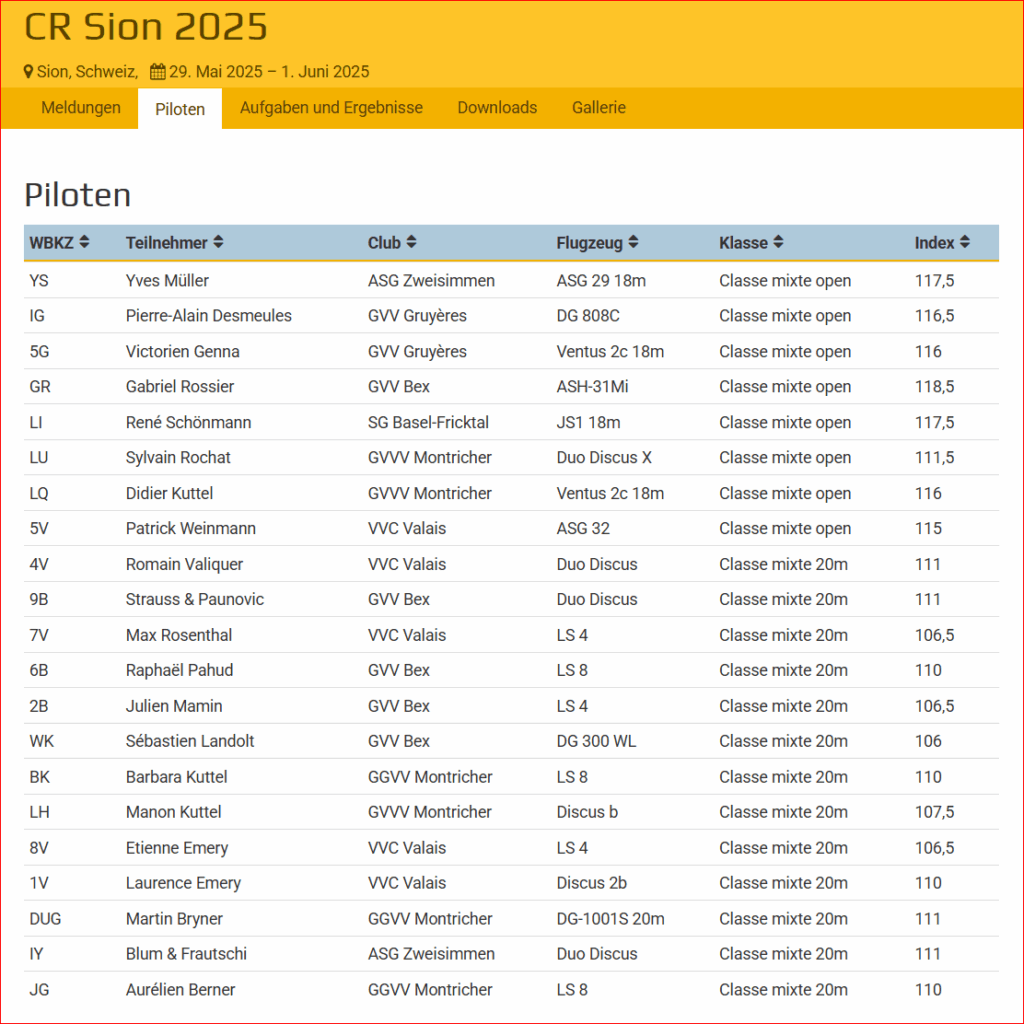
Task: Select the Yves Müller row
Action: pos(511,281)
